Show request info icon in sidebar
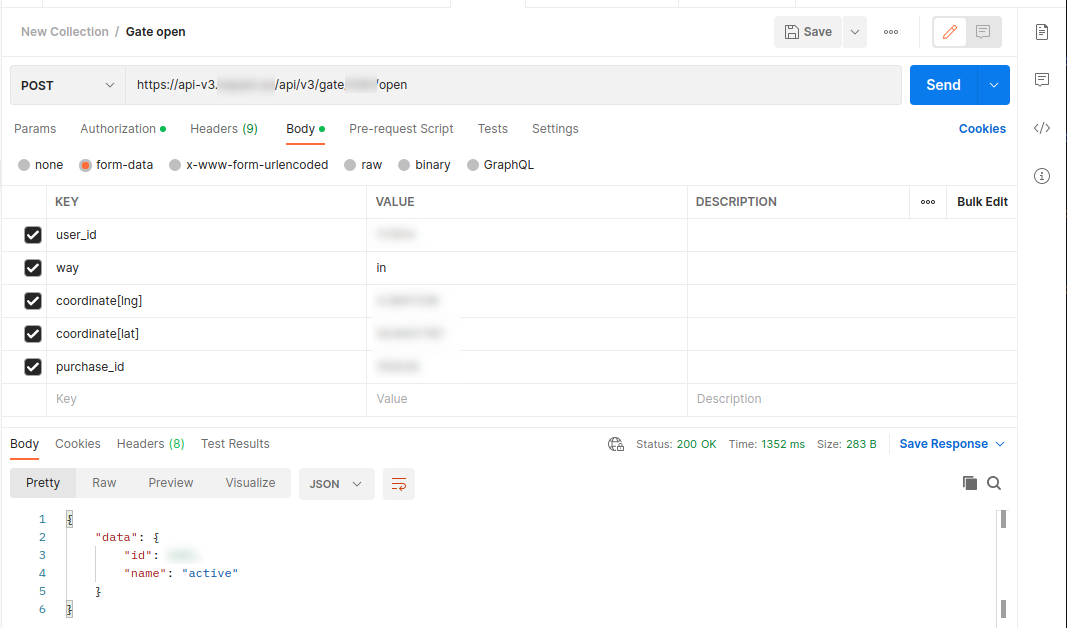 click(1042, 176)
